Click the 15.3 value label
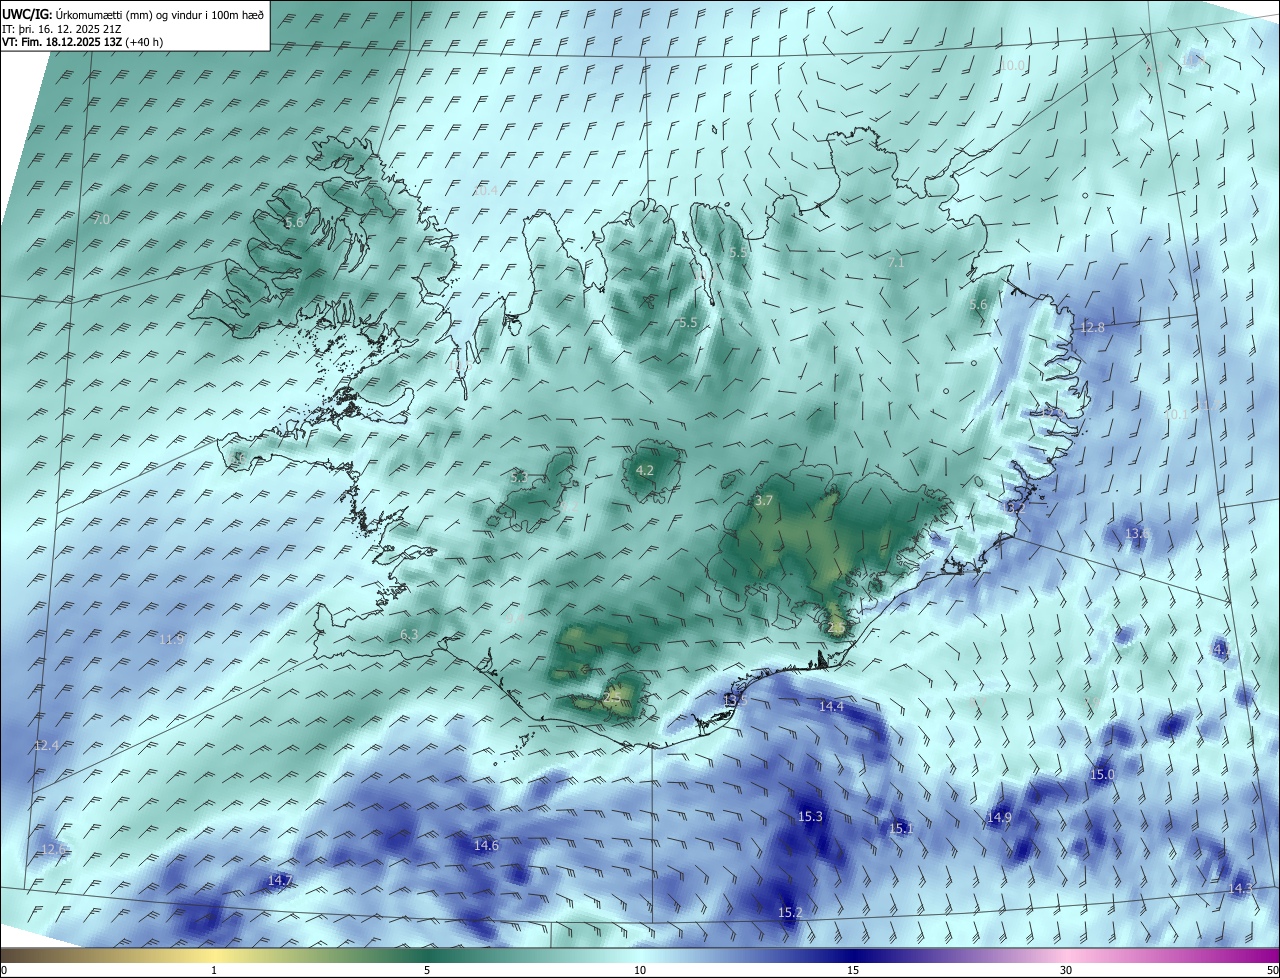Viewport: 1280px width, 978px height. pyautogui.click(x=810, y=817)
